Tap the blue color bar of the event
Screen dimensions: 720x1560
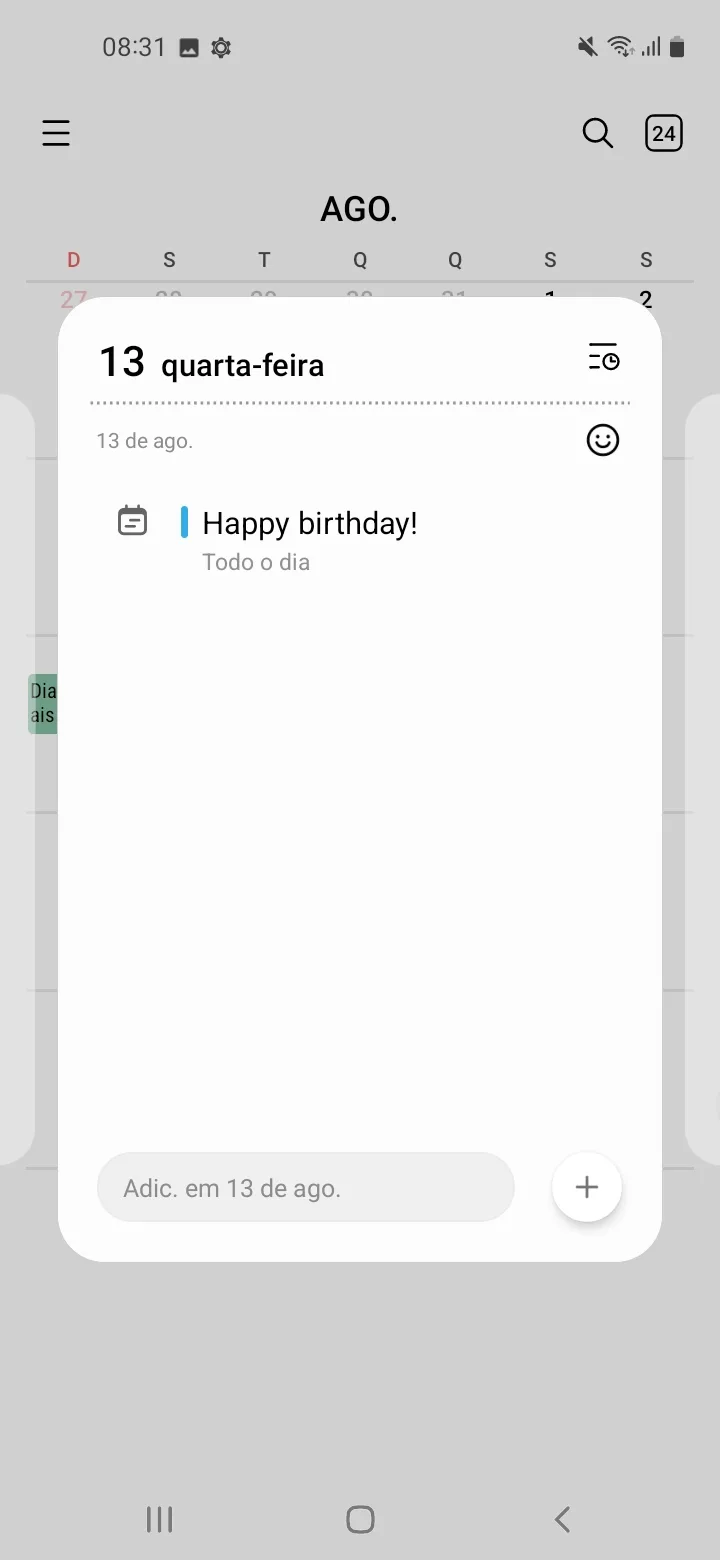point(184,522)
